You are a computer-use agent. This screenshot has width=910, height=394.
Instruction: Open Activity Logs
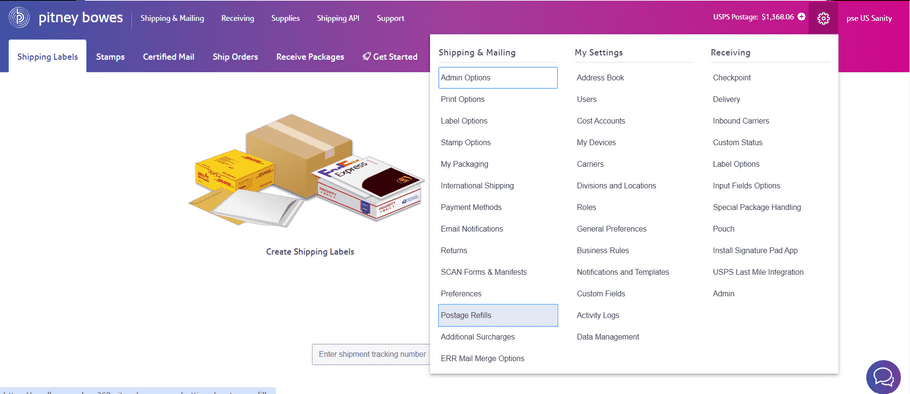[x=598, y=315]
